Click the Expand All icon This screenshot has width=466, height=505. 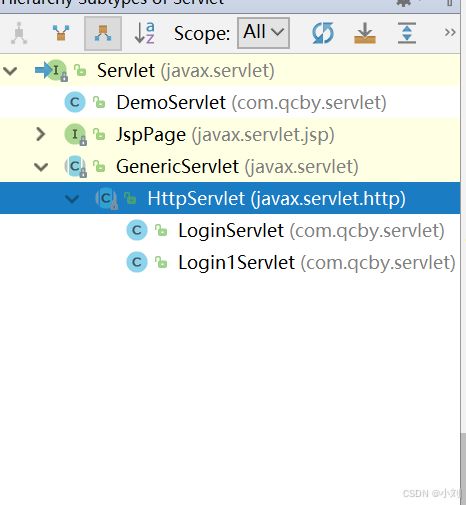tap(407, 33)
